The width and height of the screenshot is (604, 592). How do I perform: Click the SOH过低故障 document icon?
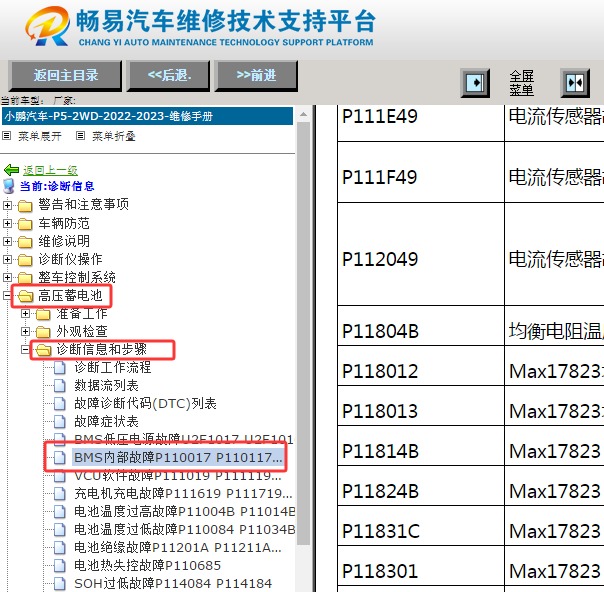[60, 584]
